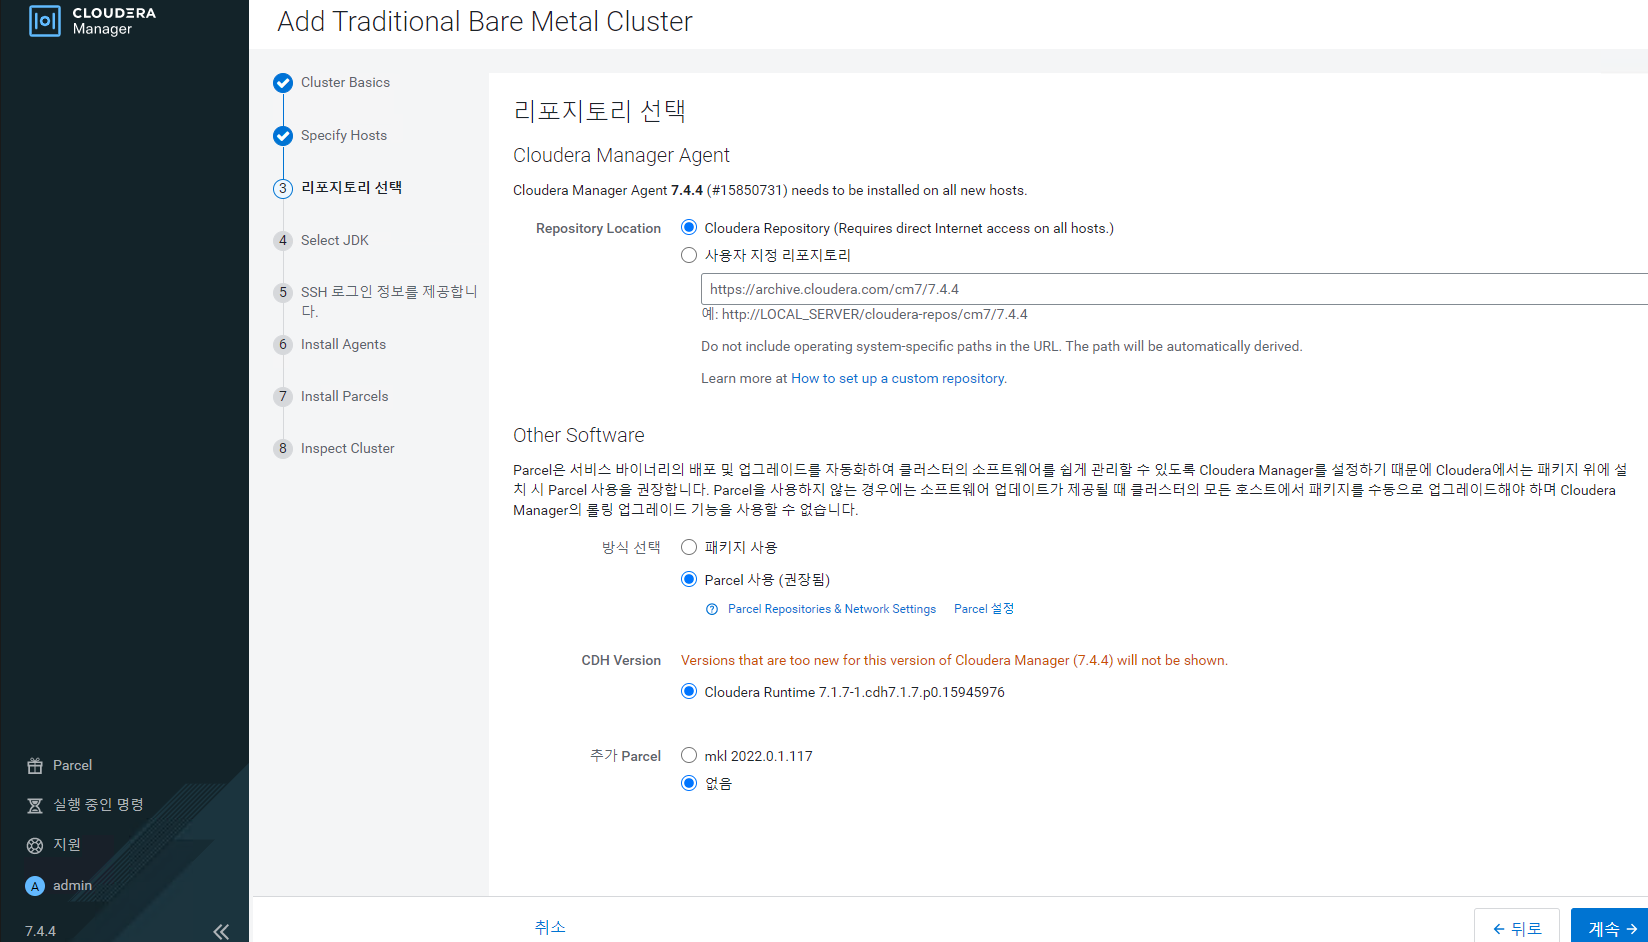Viewport: 1648px width, 942px height.
Task: Open the Parcel settings link
Action: tap(984, 609)
